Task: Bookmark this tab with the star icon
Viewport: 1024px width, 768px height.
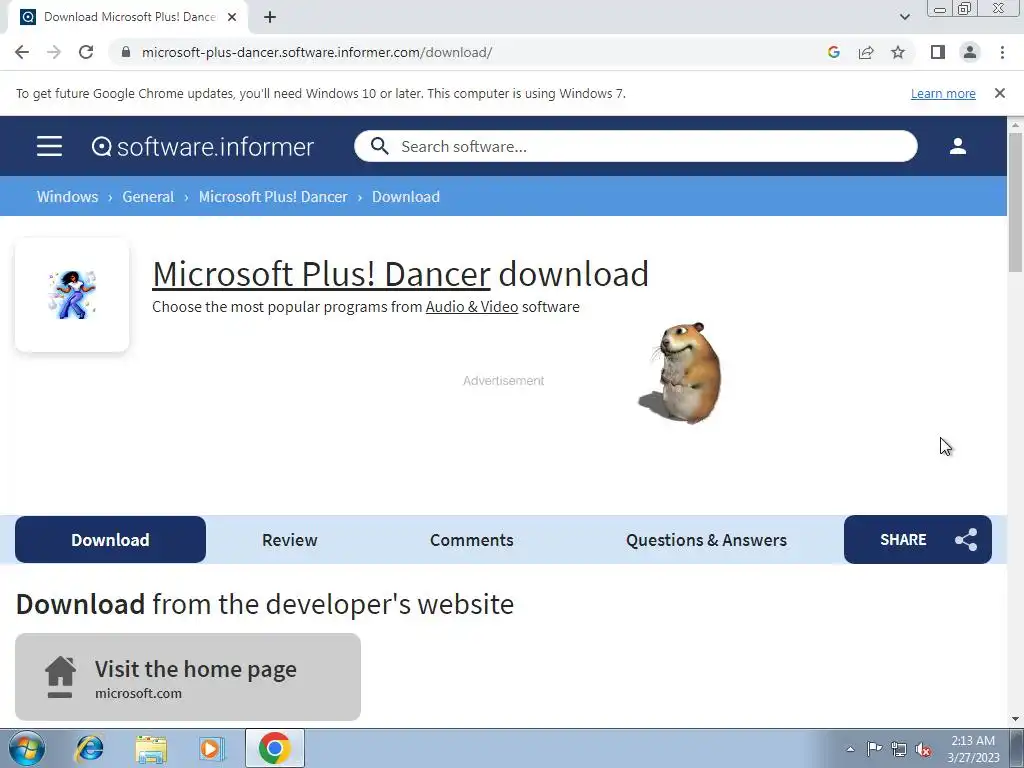Action: (898, 52)
